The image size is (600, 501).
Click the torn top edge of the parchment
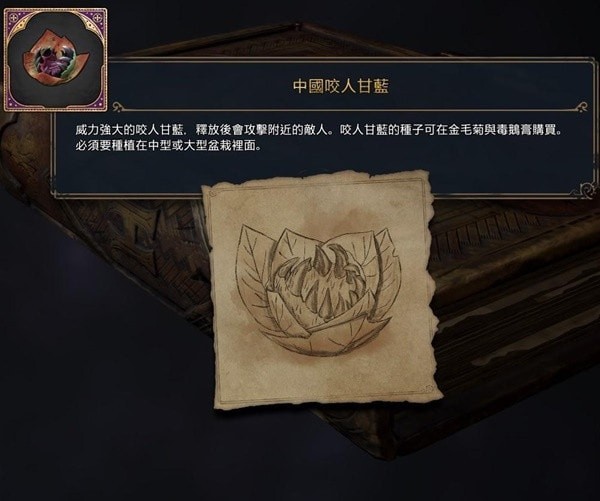[316, 180]
